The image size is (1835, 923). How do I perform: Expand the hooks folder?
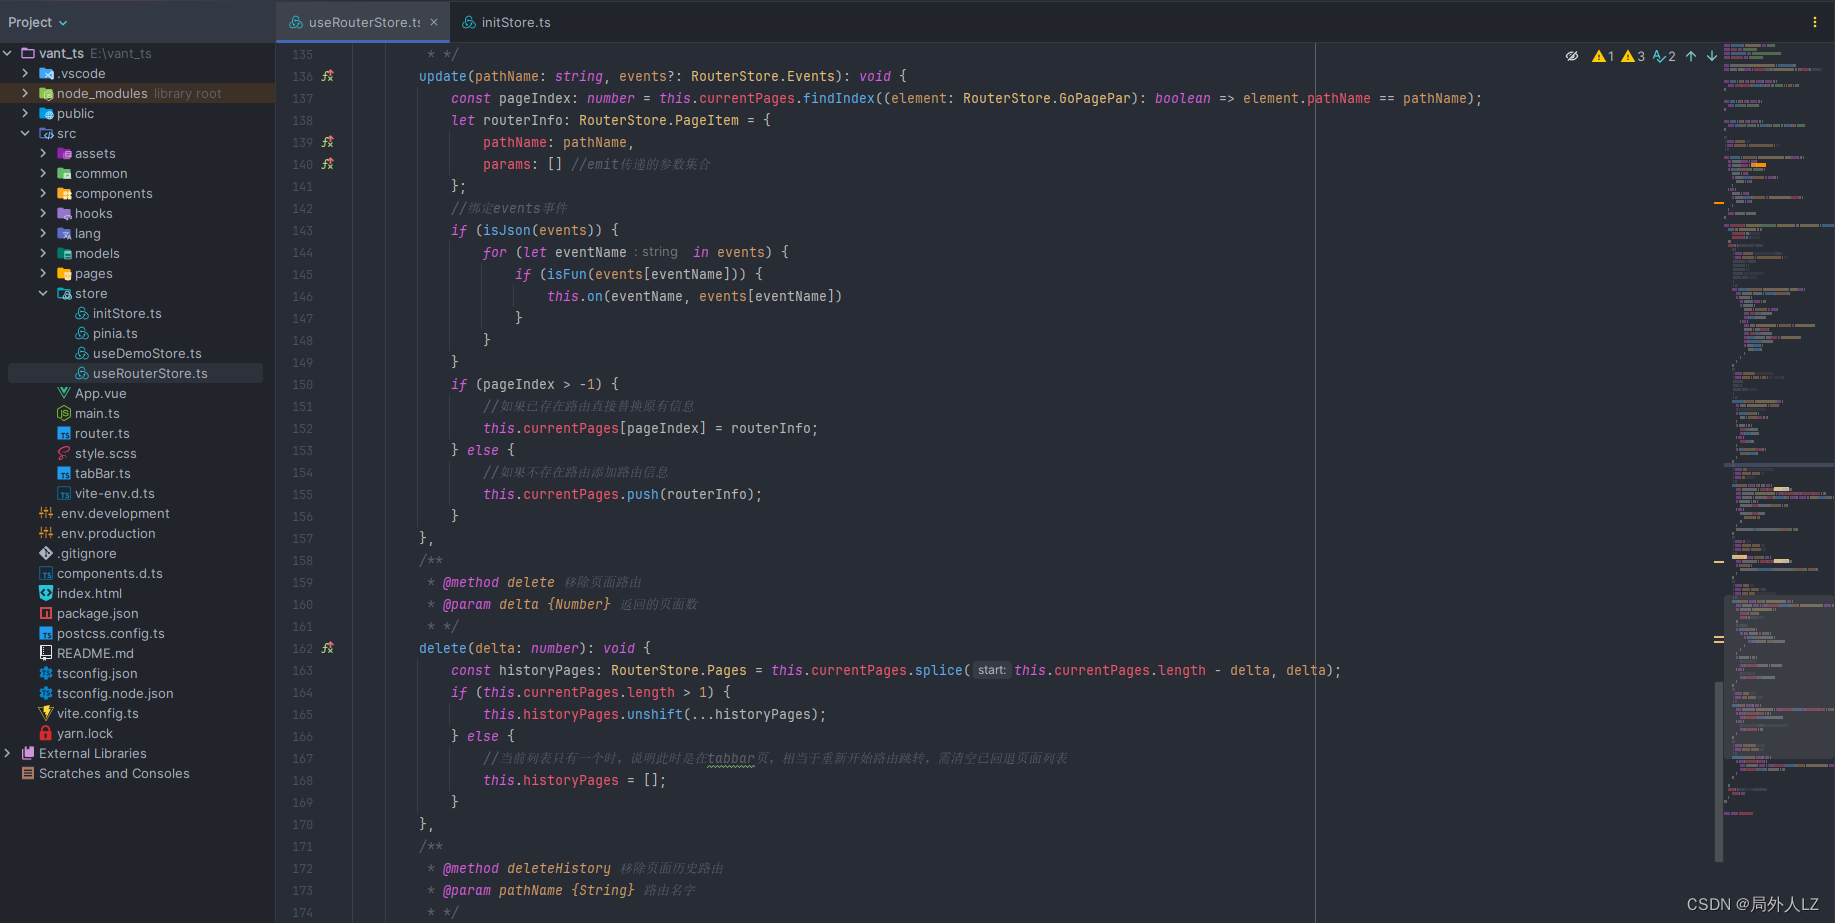[x=44, y=213]
